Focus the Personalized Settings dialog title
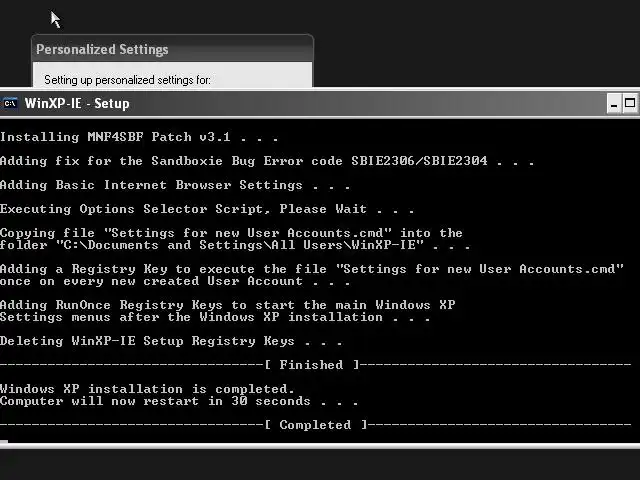Screen dimensions: 640x480 click(x=102, y=49)
